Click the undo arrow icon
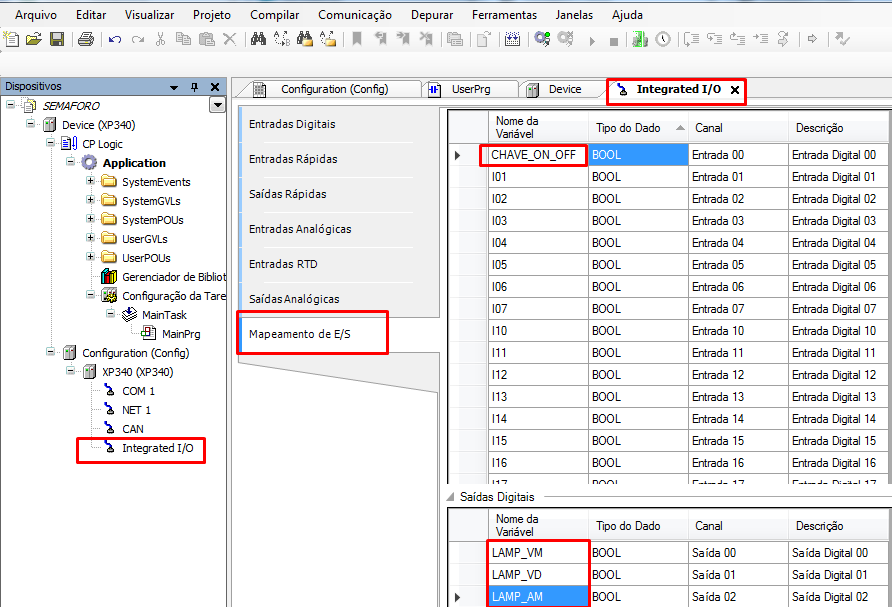 click(115, 40)
